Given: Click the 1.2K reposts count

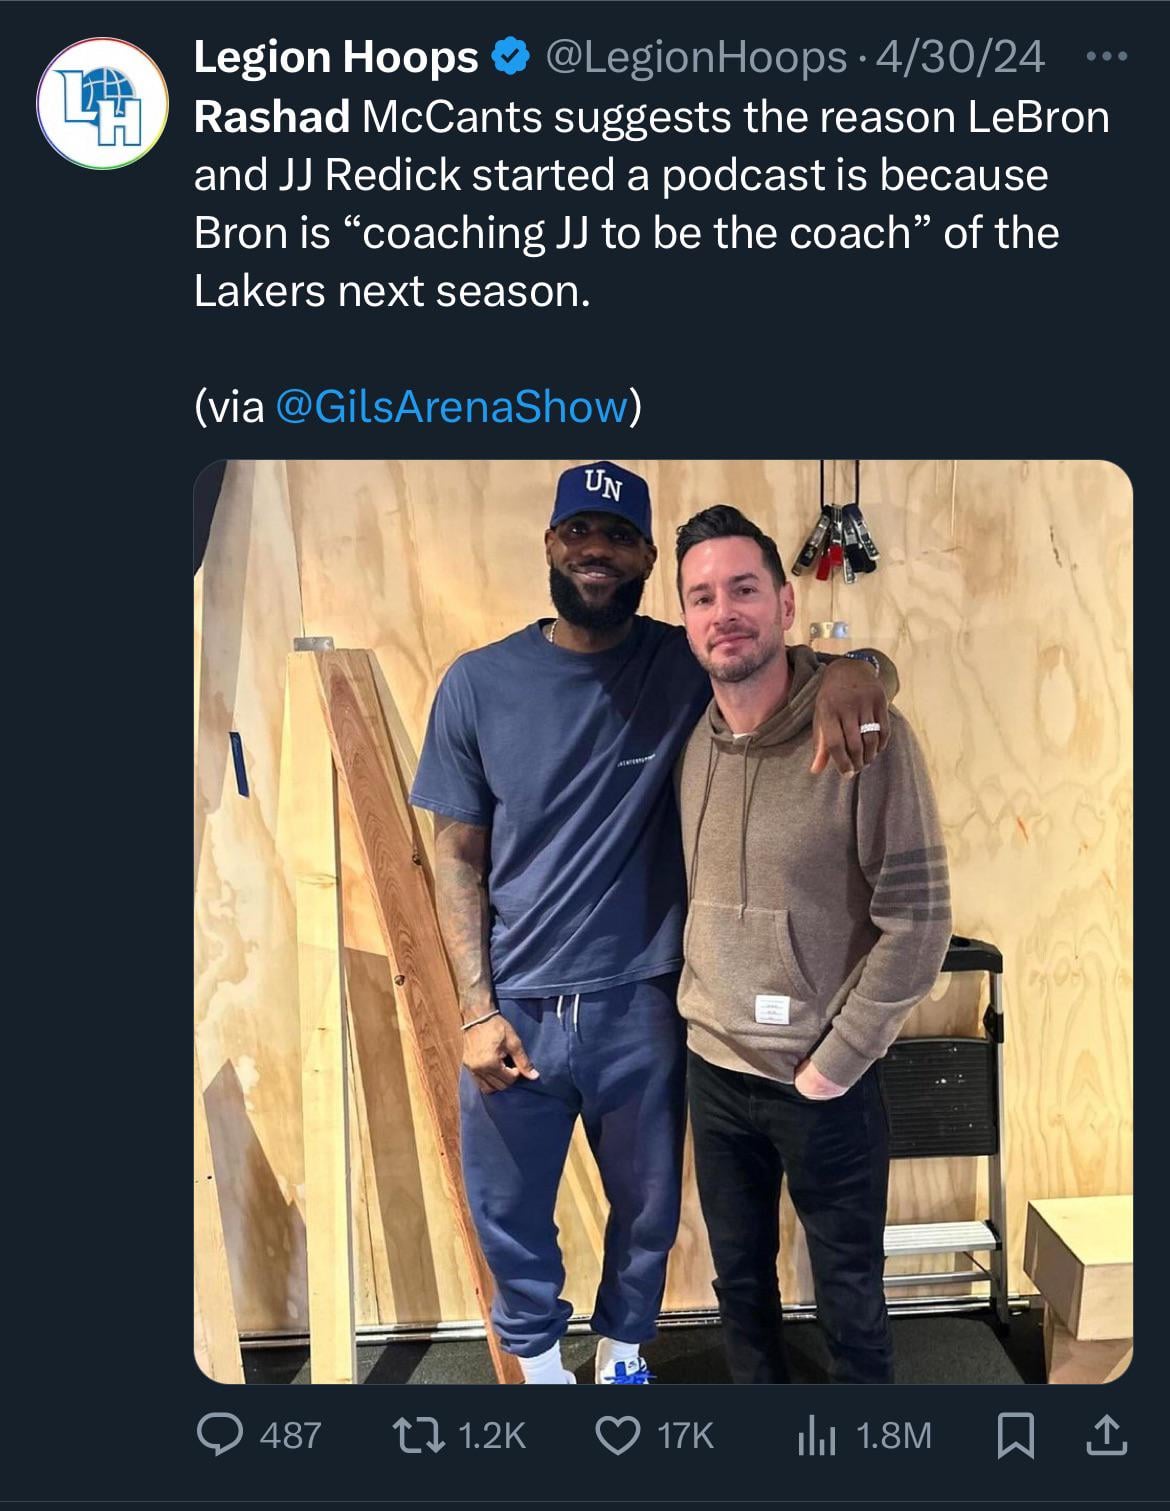Looking at the screenshot, I should 491,1436.
